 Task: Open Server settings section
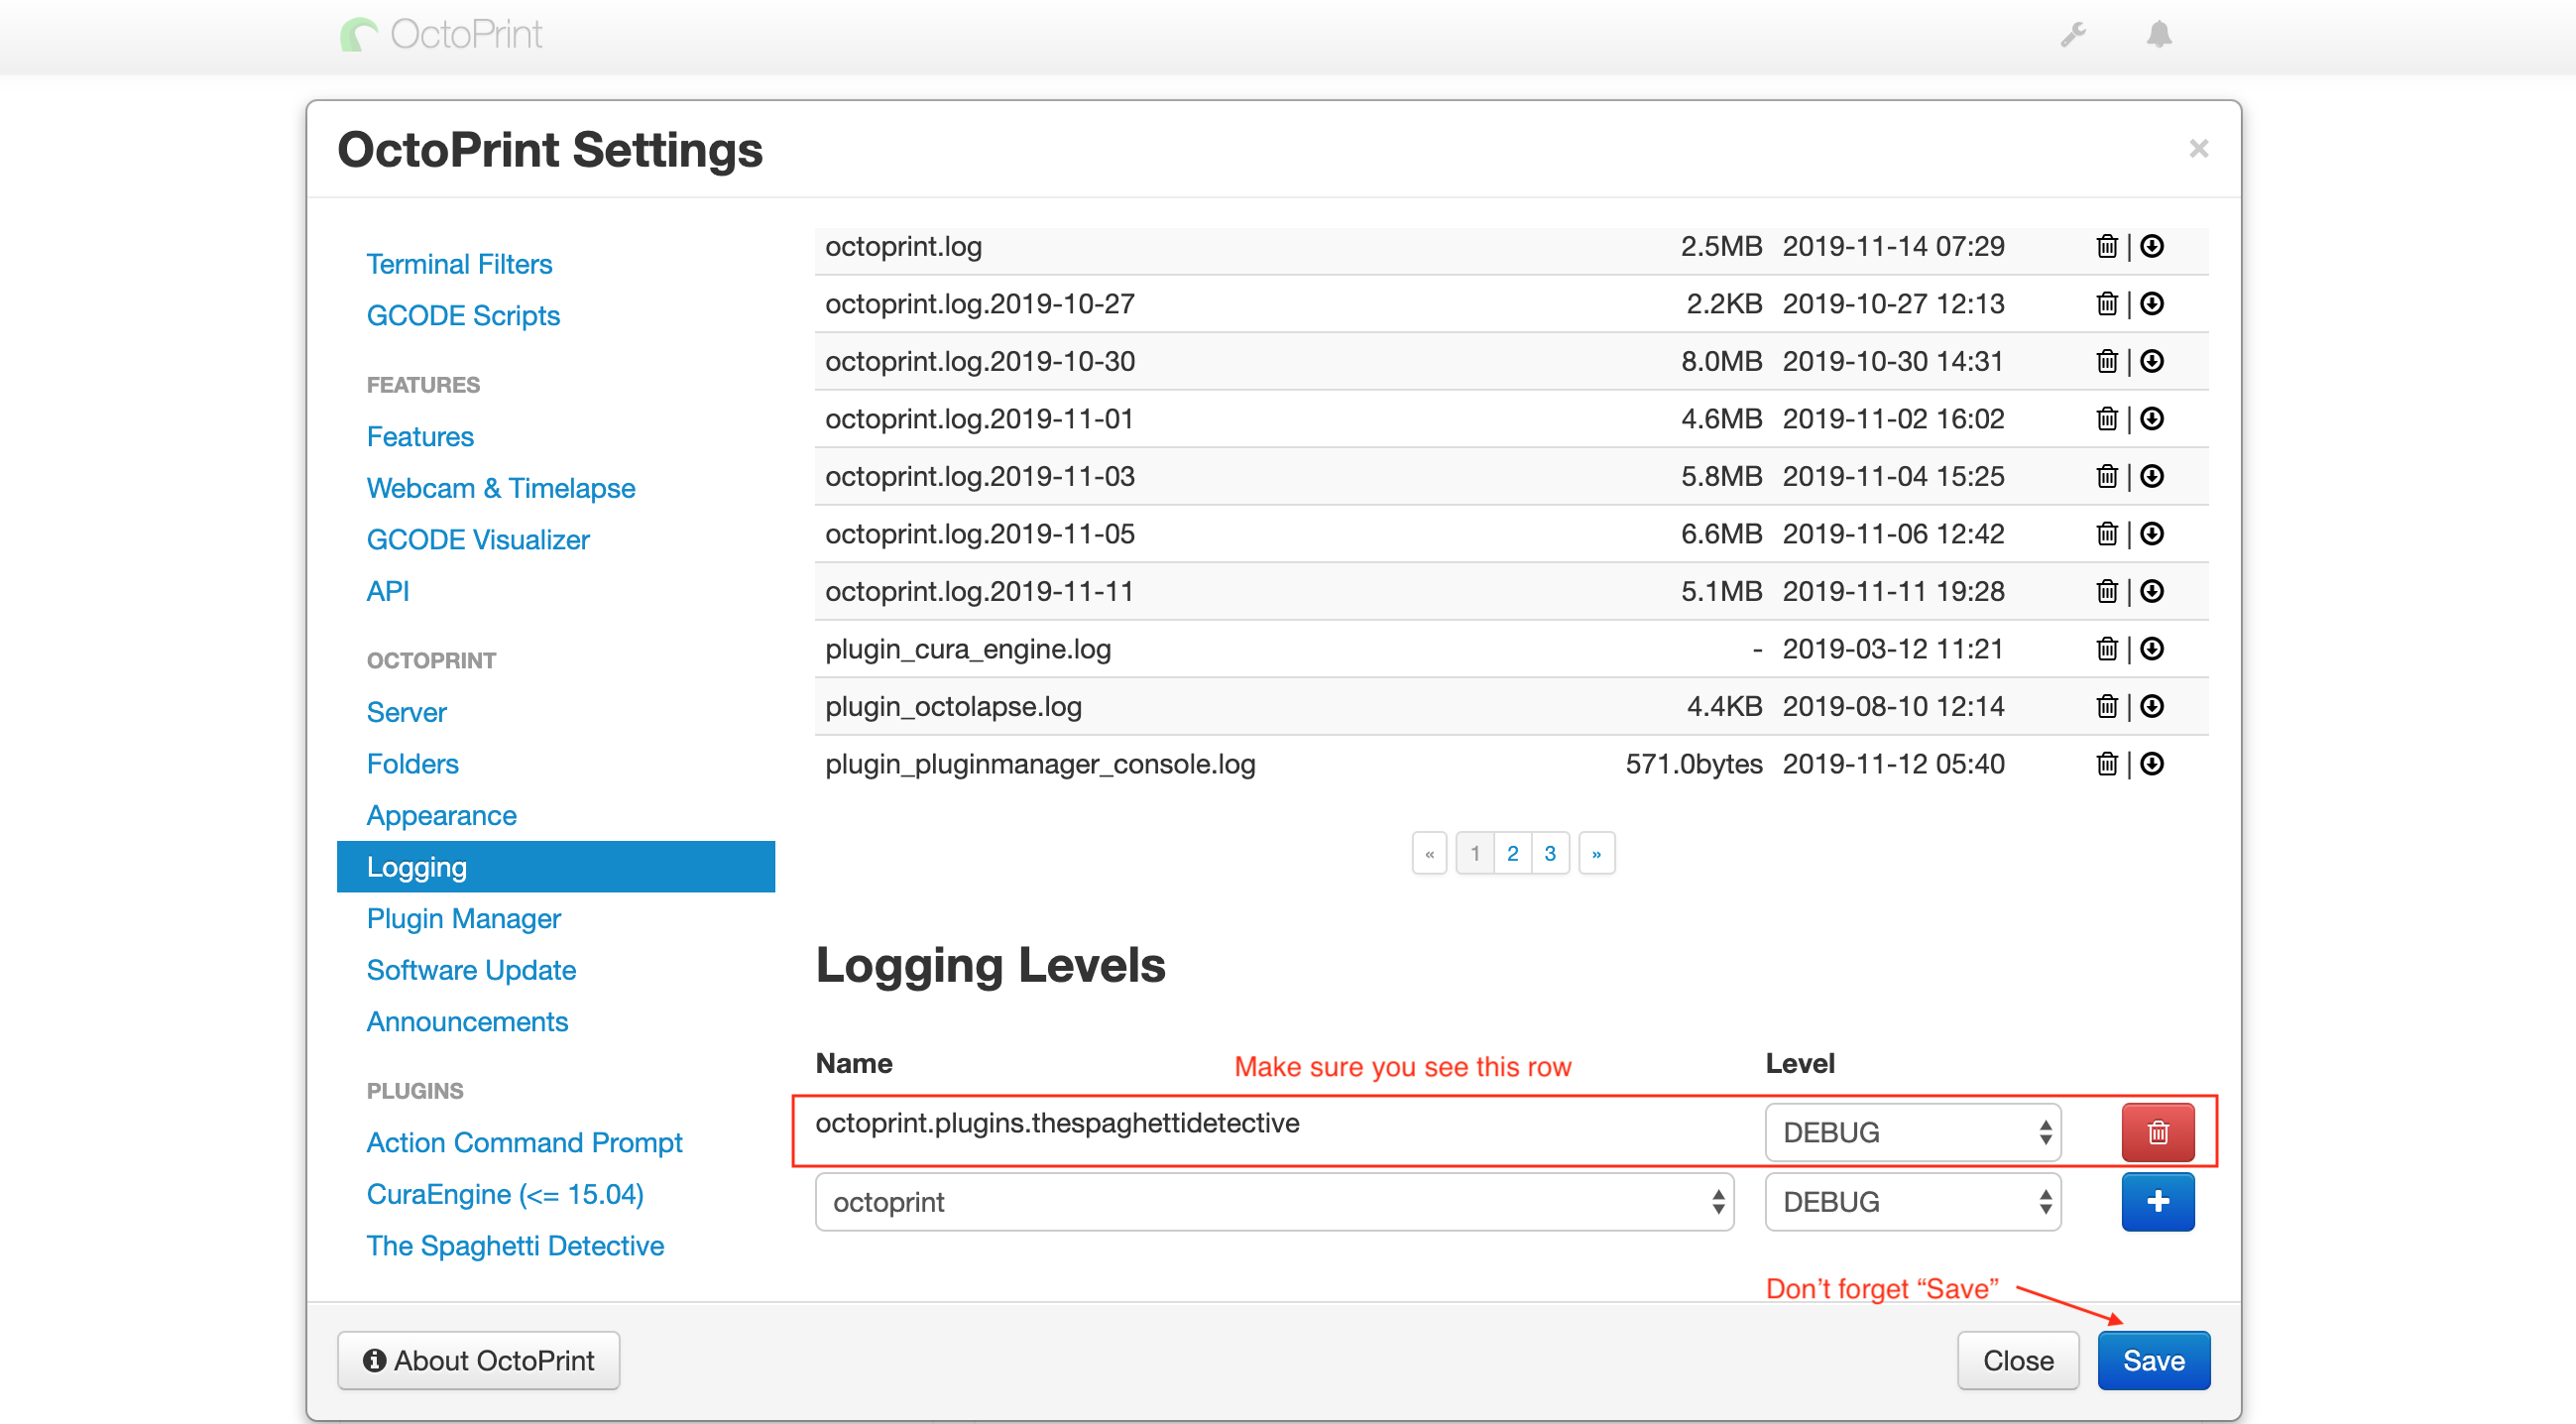406,712
